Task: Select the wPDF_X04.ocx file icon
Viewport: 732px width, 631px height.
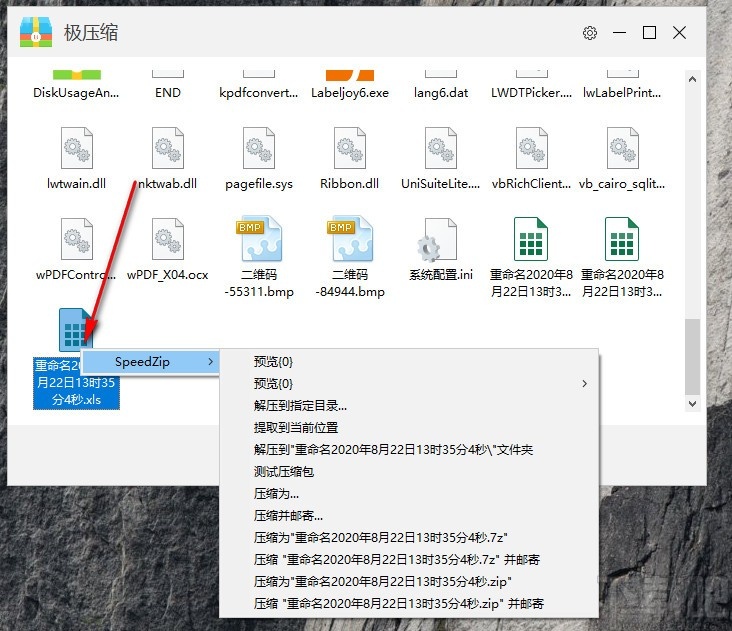Action: pyautogui.click(x=168, y=239)
